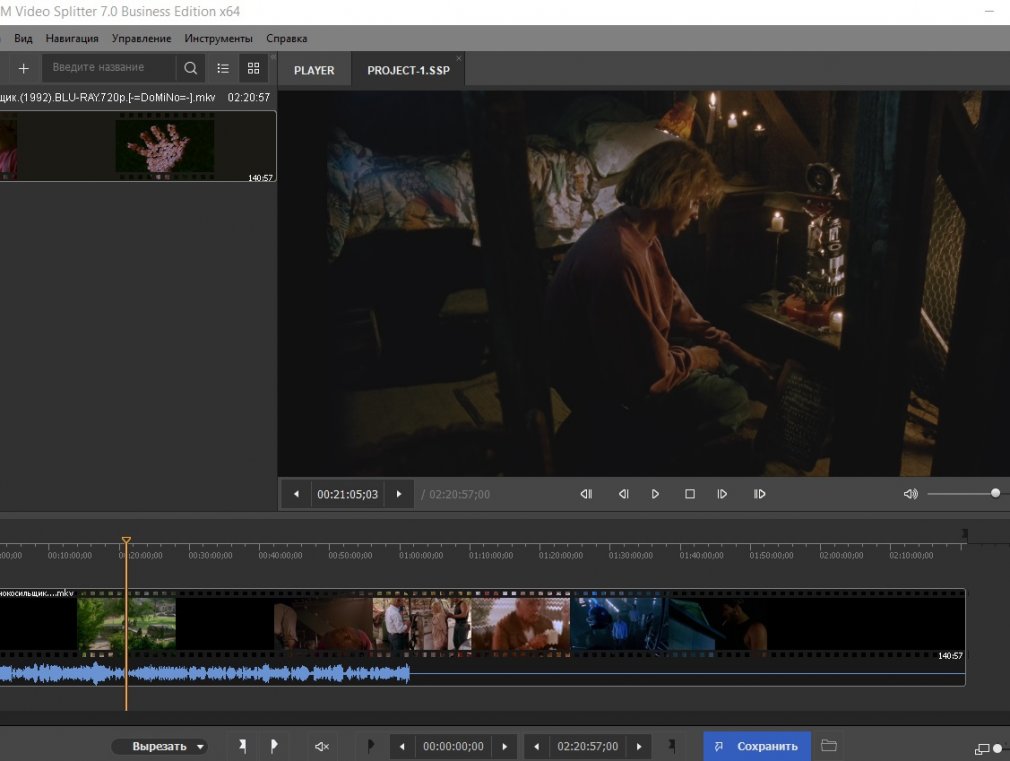The image size is (1010, 761).
Task: Add a marker with the flag-pin icon
Action: pyautogui.click(x=243, y=746)
